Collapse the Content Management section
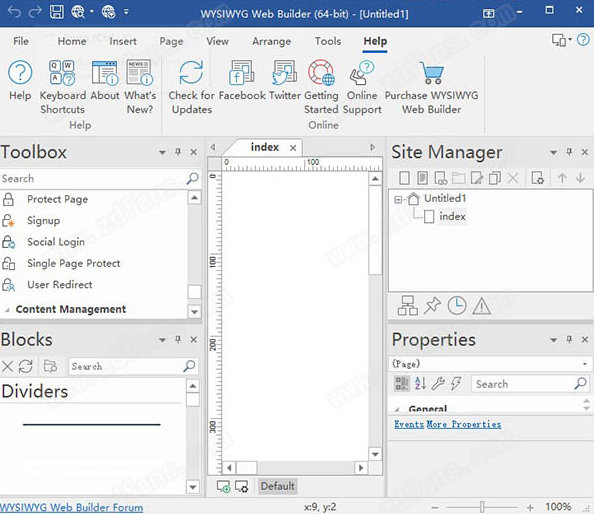594x514 pixels. (8, 309)
